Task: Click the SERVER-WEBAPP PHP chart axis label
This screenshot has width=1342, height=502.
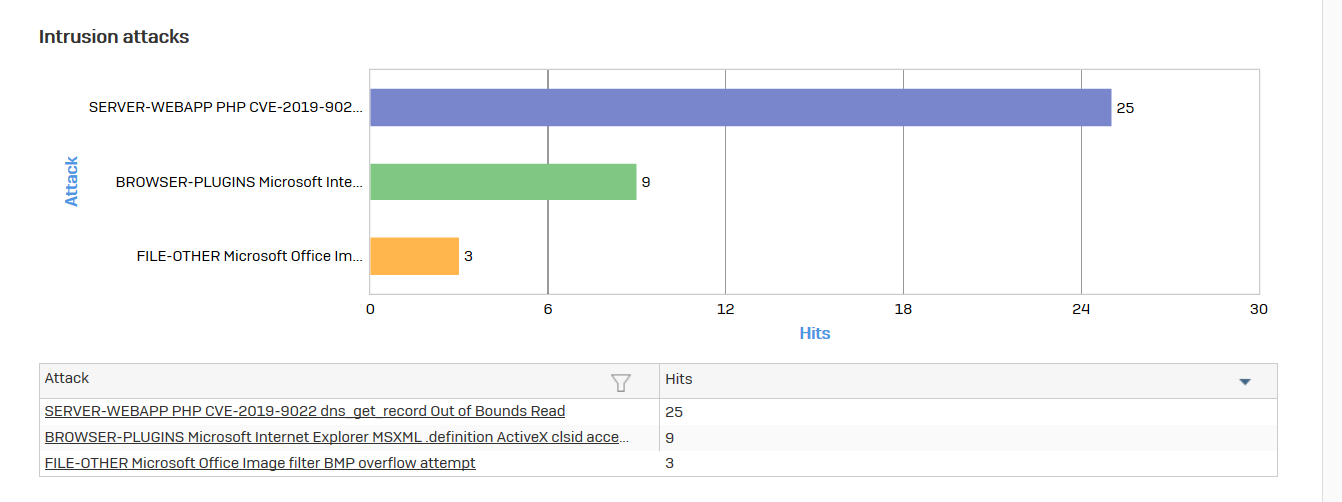Action: click(226, 108)
